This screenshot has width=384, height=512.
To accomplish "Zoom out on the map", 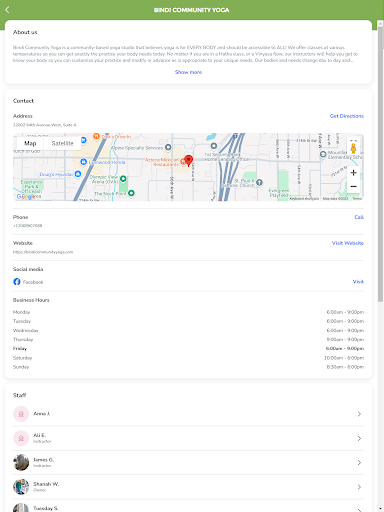I will click(353, 186).
